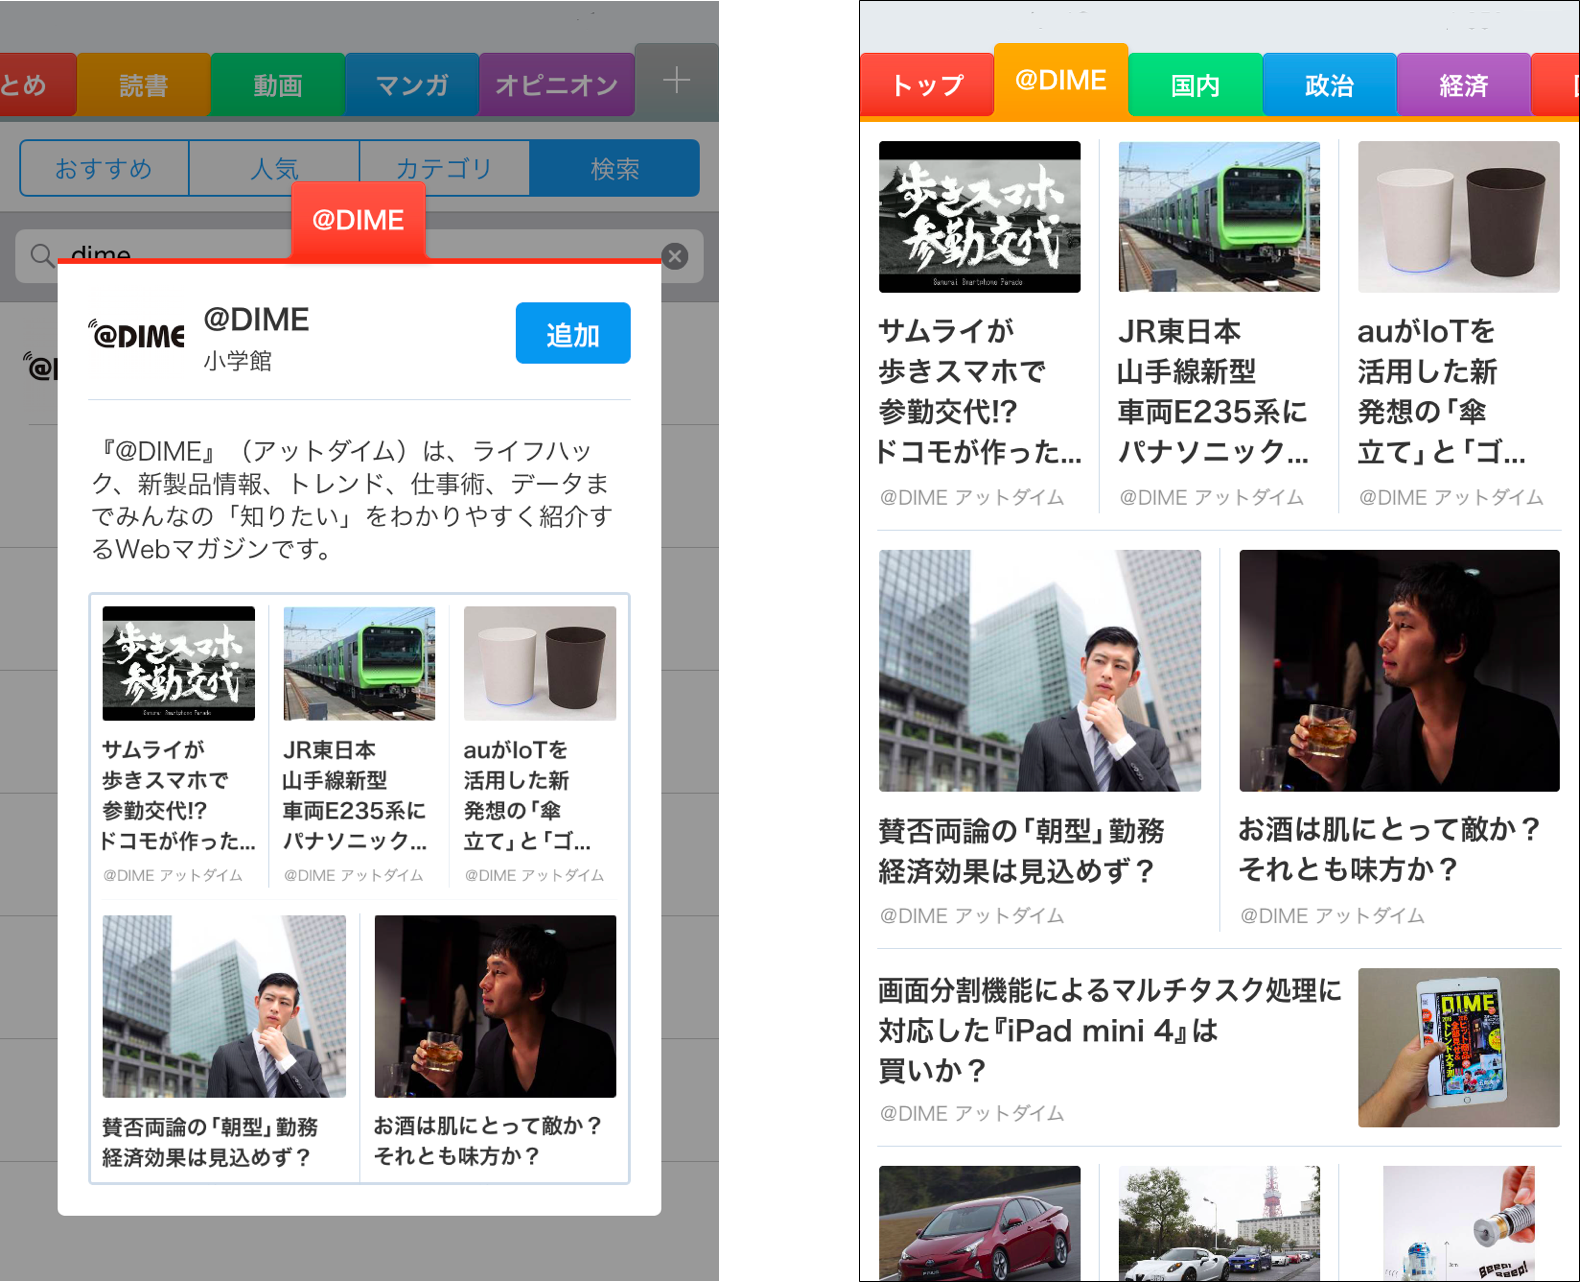Read 画面分割機能によるマルチタスク headline
The height and width of the screenshot is (1282, 1580).
1110,1030
